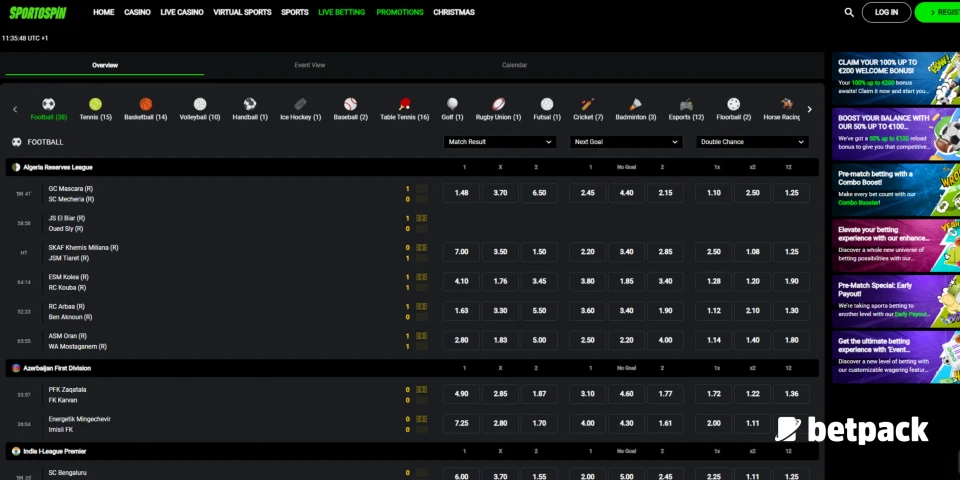Go to Live Casino in top menu
Viewport: 960px width, 480px height.
(182, 13)
